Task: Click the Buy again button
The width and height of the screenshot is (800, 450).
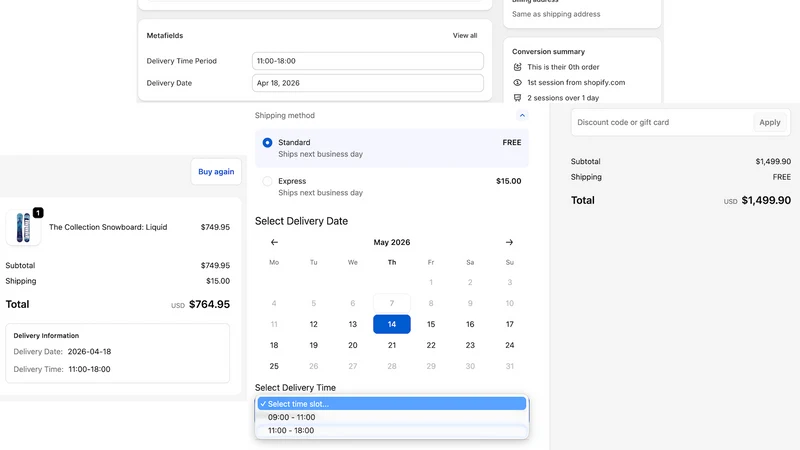Action: 216,171
